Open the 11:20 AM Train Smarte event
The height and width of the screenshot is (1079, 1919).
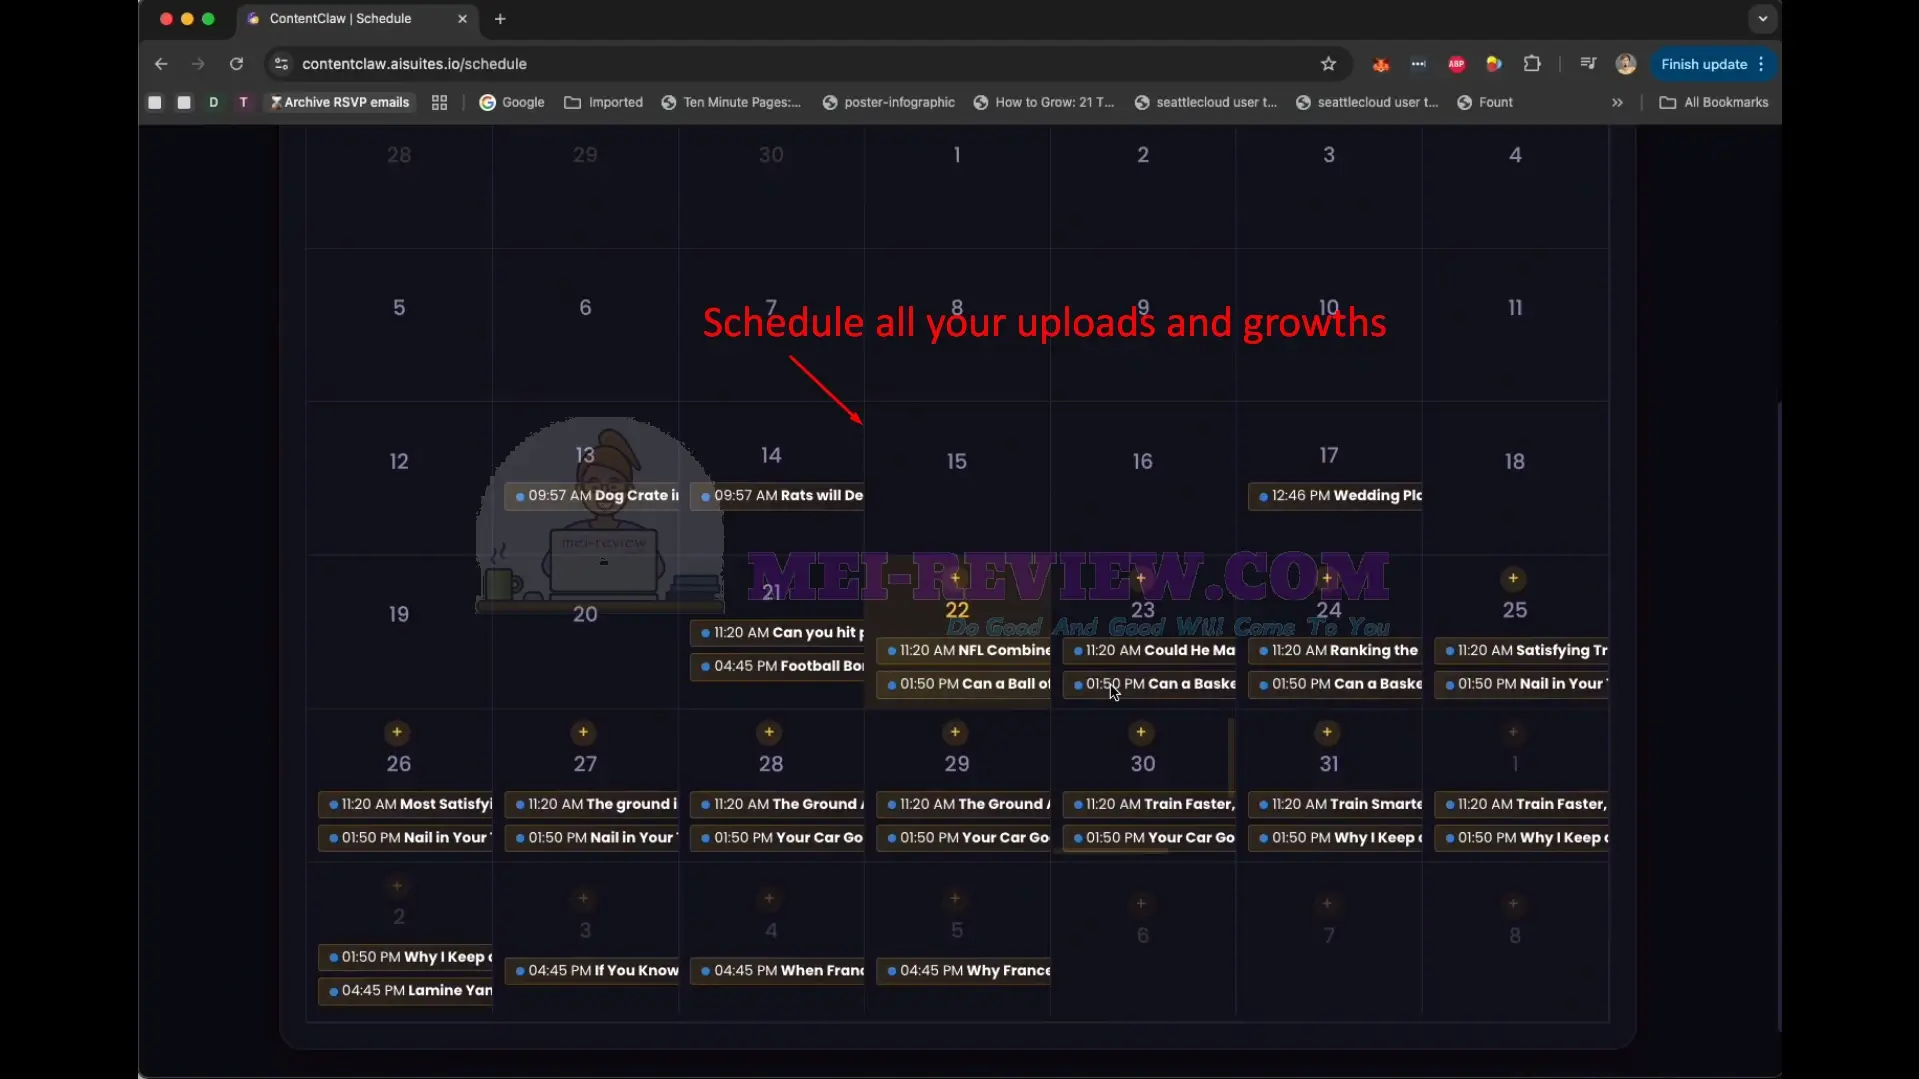tap(1336, 805)
